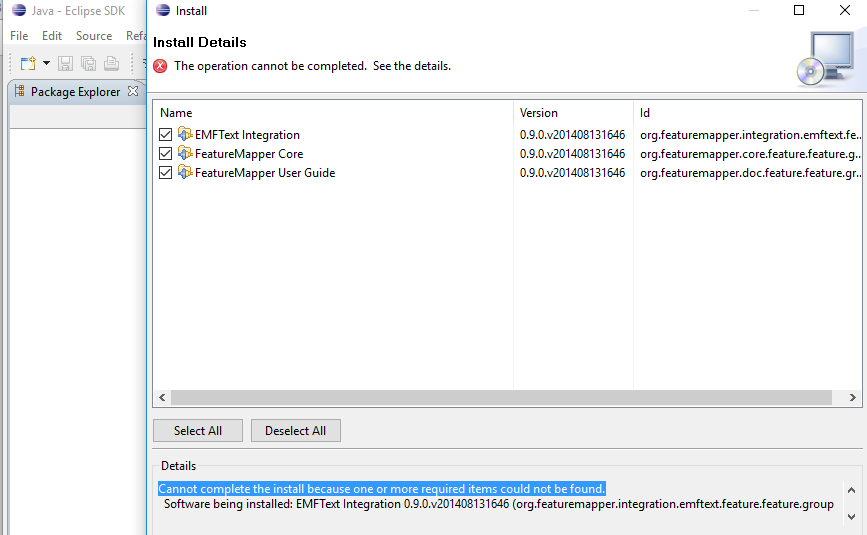Open the New wizard dropdown arrow
The height and width of the screenshot is (535, 867).
[x=46, y=63]
